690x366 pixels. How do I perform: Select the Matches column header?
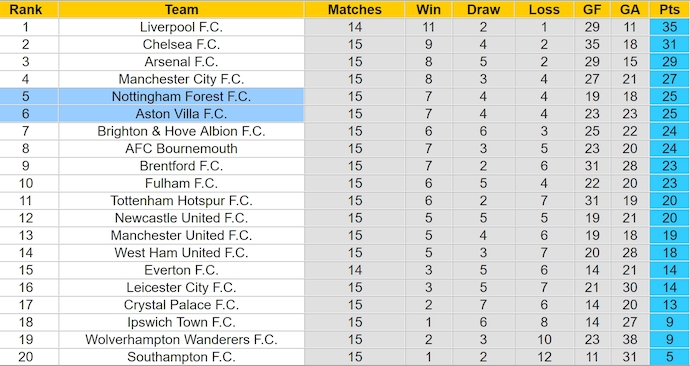point(355,9)
